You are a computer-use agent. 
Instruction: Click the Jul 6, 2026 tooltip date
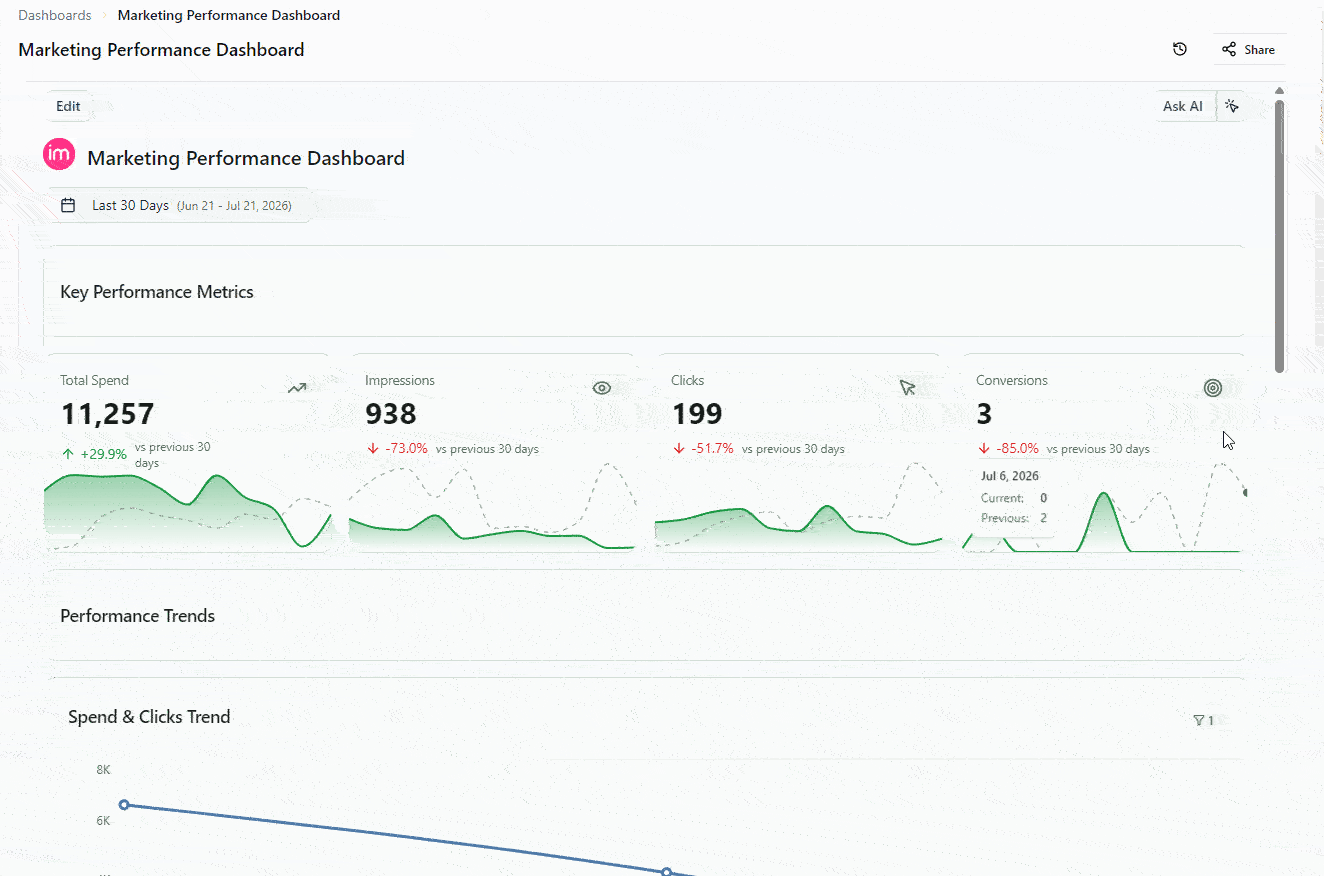pyautogui.click(x=1010, y=476)
